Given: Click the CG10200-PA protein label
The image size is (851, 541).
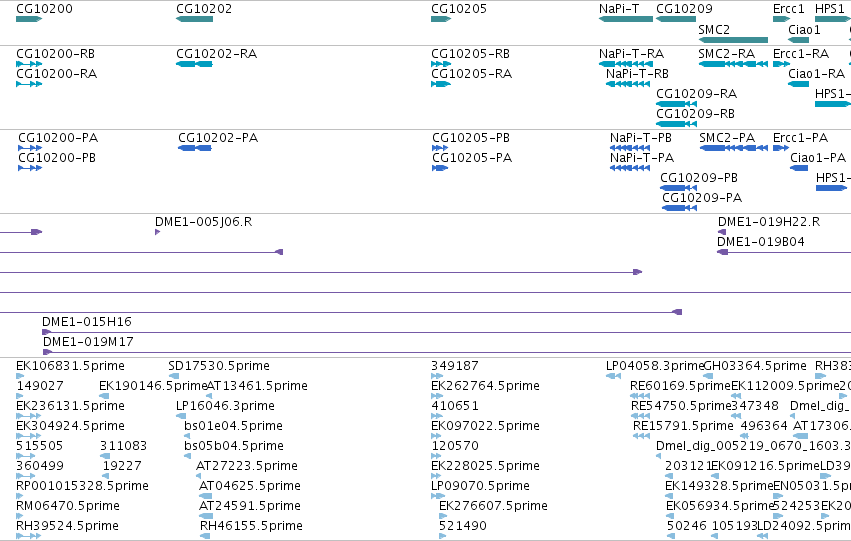Looking at the screenshot, I should pyautogui.click(x=58, y=138).
